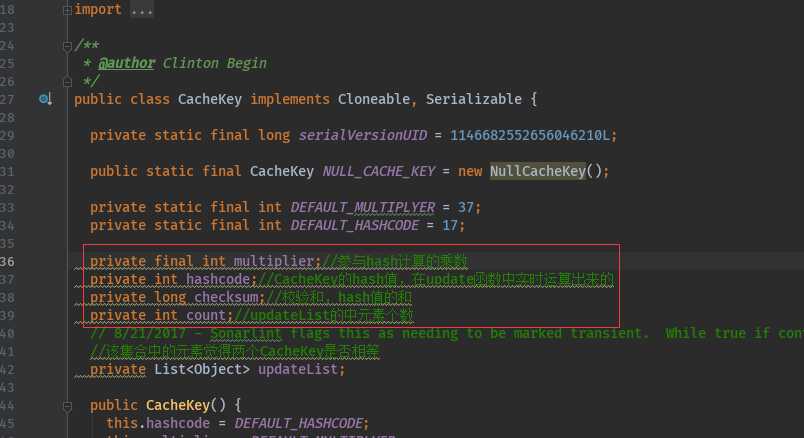
Task: Click the Cloneable interface name
Action: 374,99
